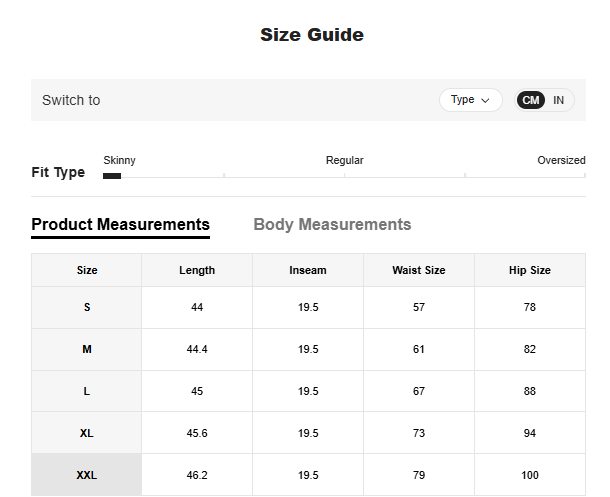Click the Skinny fit type indicator bar
Image resolution: width=610 pixels, height=497 pixels.
coord(112,176)
